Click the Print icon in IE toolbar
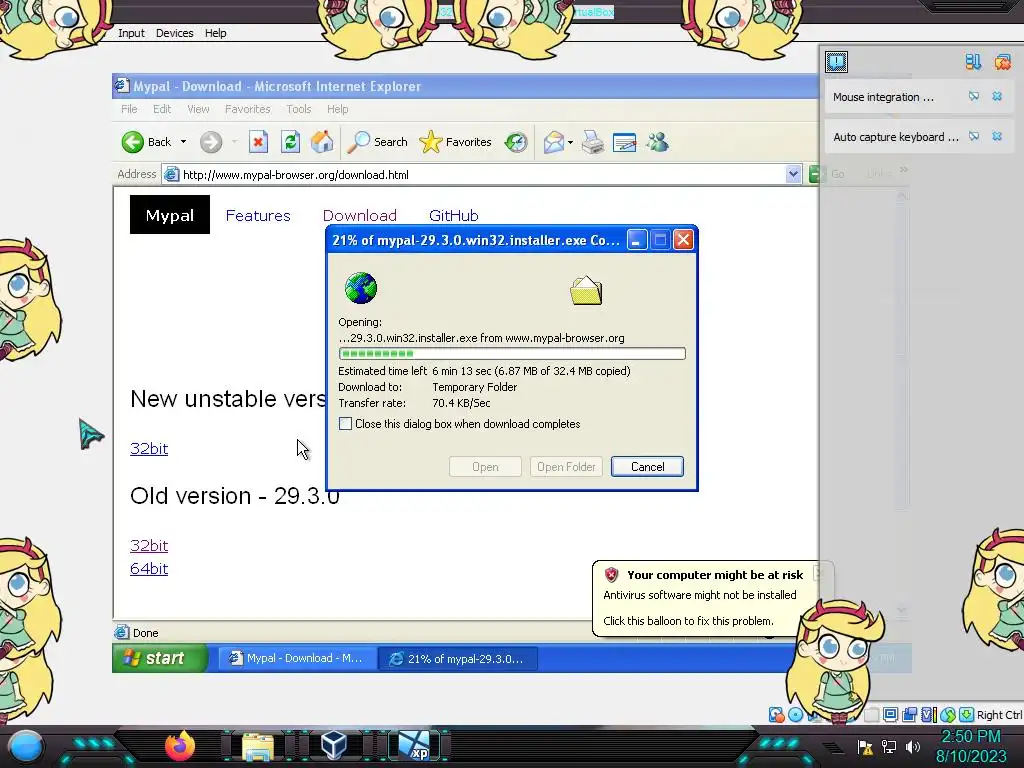Viewport: 1024px width, 768px height. click(x=593, y=142)
